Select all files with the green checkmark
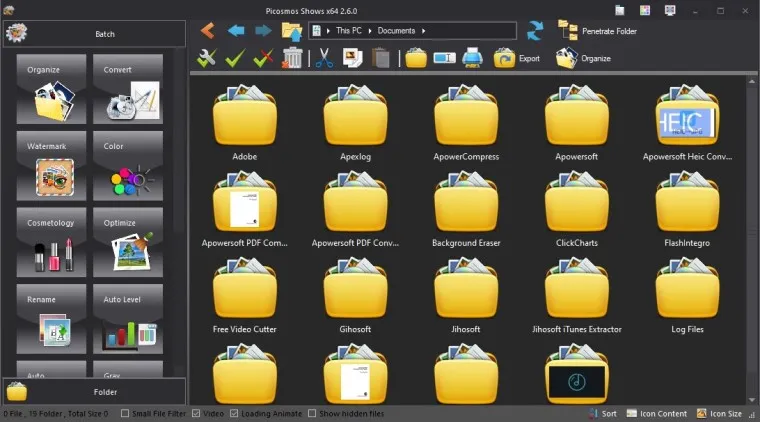760x422 pixels. point(235,58)
